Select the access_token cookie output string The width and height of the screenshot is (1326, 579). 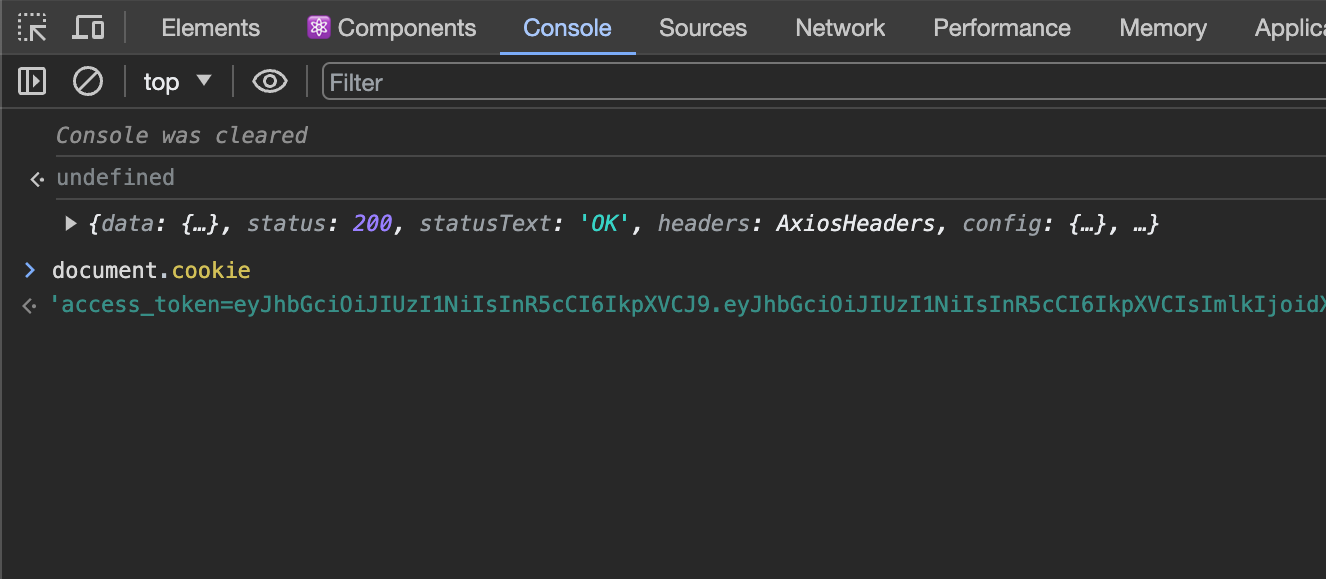[687, 305]
